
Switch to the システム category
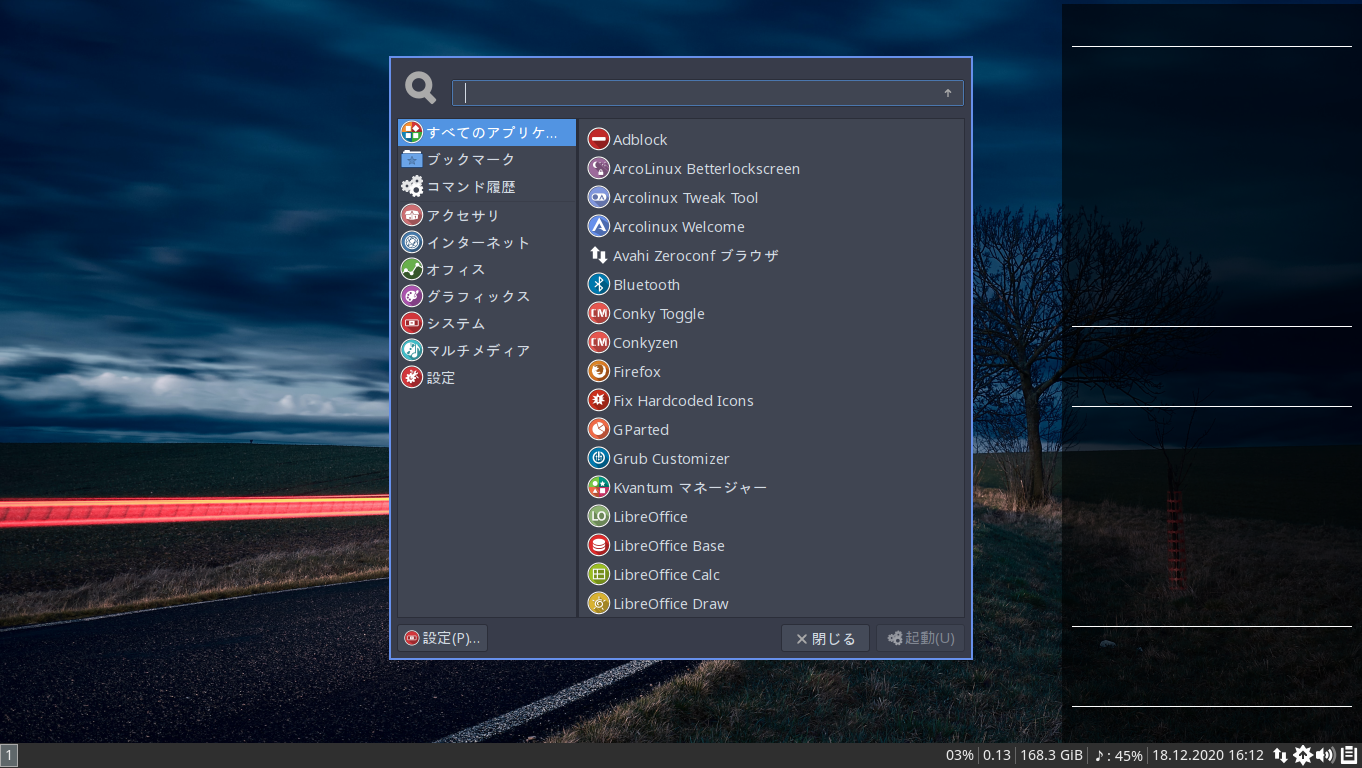click(487, 323)
